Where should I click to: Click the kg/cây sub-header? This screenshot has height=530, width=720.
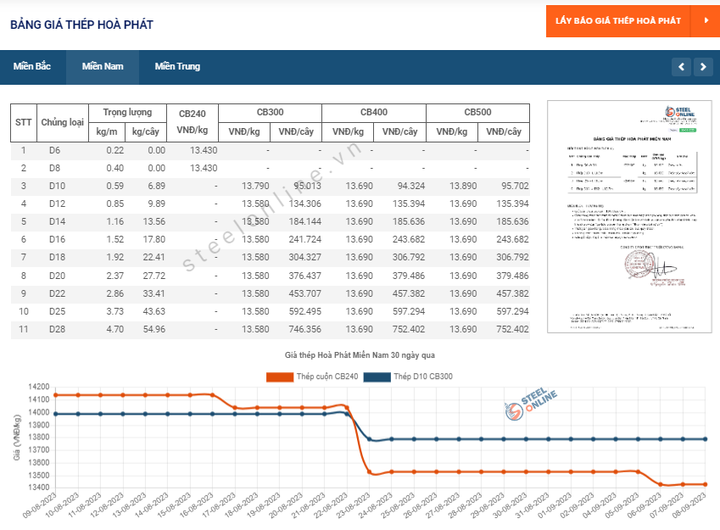pos(146,132)
